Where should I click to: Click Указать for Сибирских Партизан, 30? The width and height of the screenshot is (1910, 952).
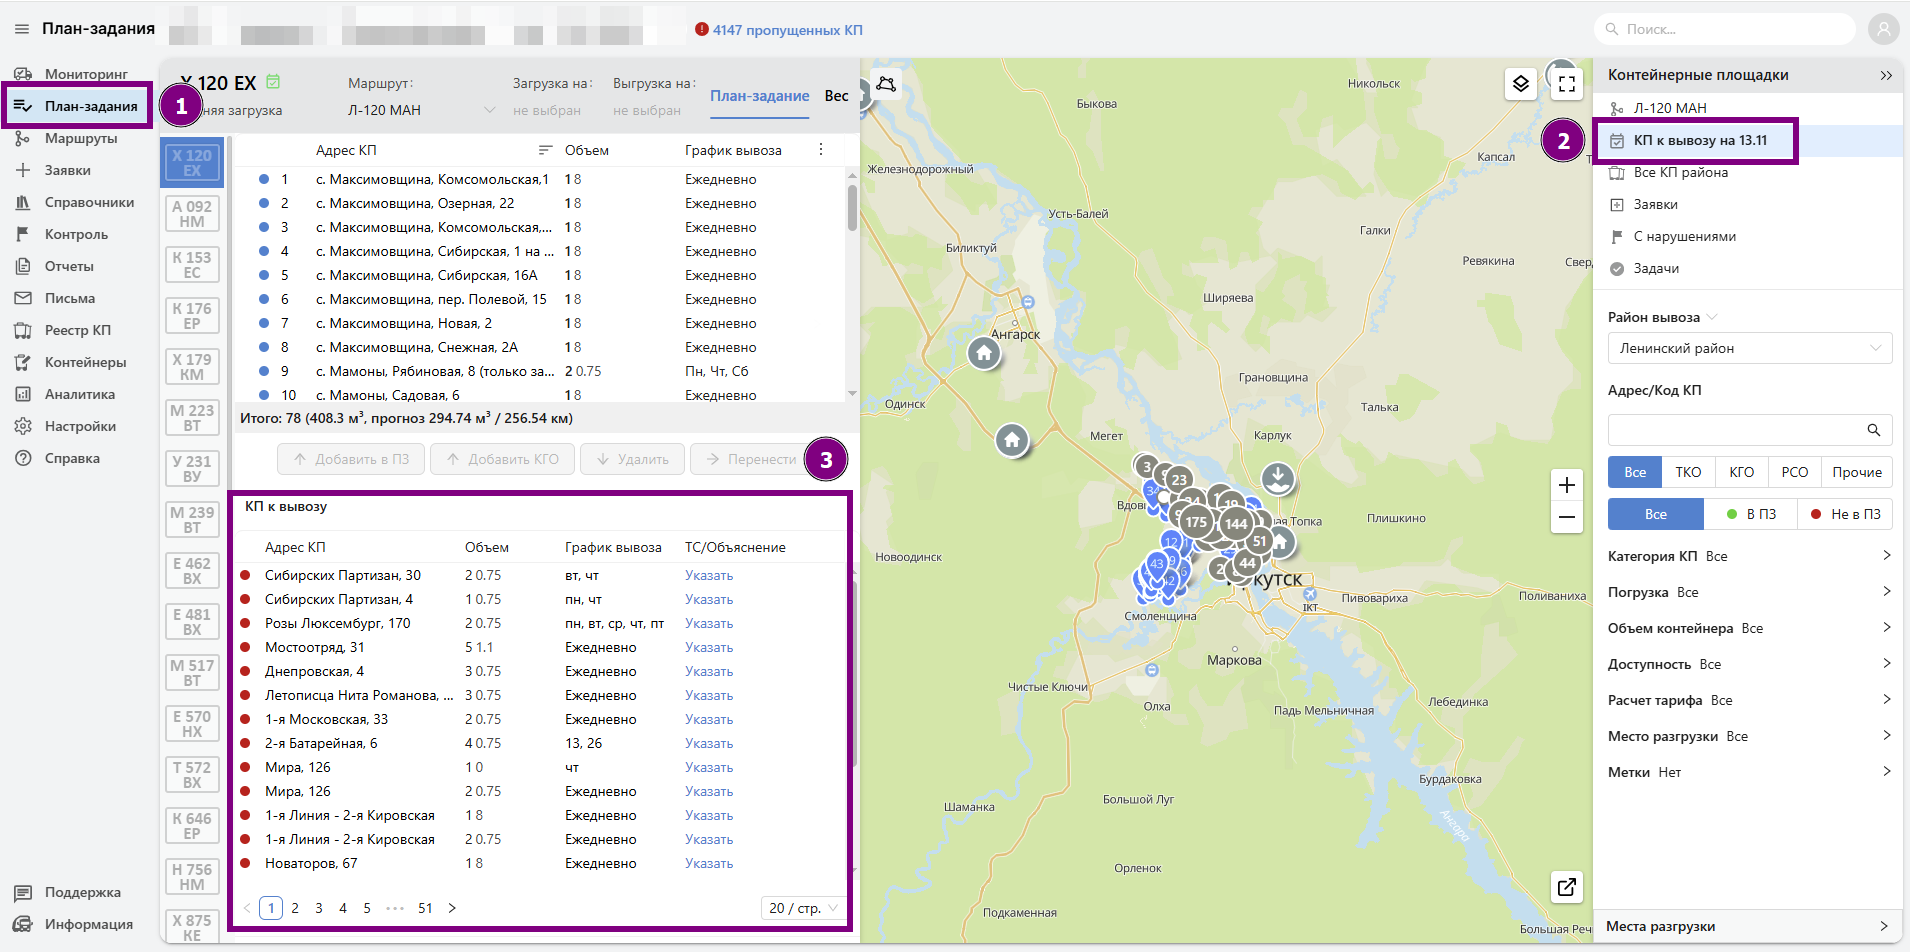tap(709, 575)
